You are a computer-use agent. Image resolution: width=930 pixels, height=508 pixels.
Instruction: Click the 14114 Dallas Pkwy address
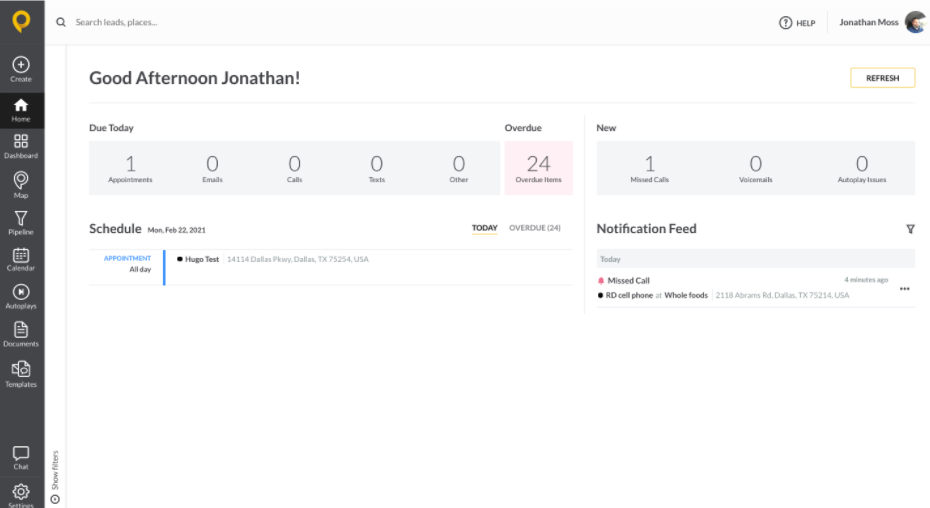[298, 259]
